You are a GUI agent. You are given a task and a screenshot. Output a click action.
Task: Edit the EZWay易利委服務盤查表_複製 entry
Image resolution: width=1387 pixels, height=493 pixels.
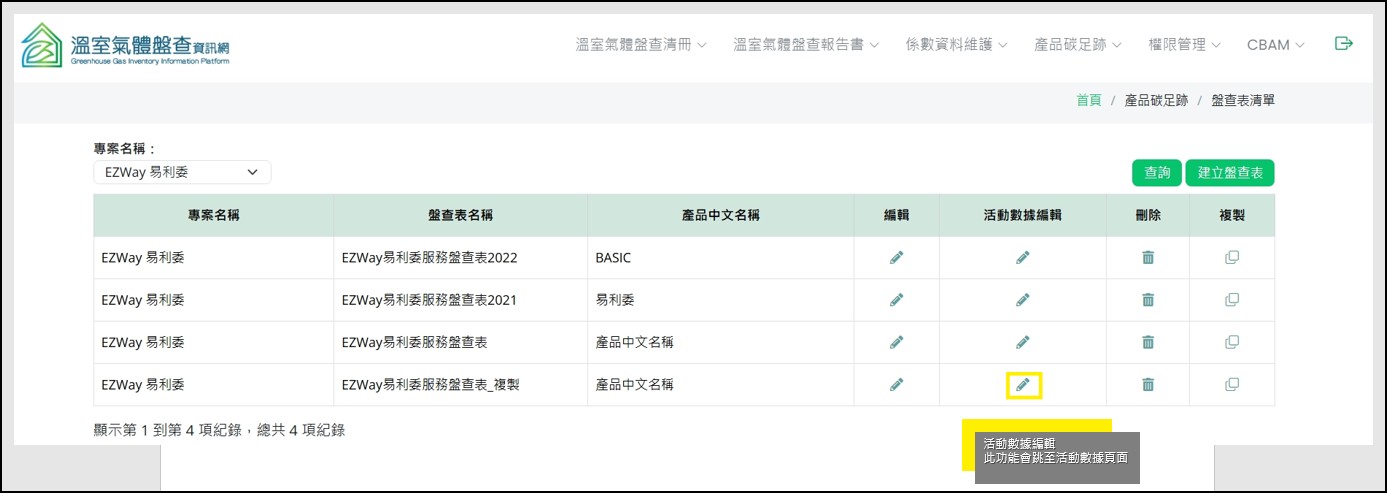pos(896,385)
